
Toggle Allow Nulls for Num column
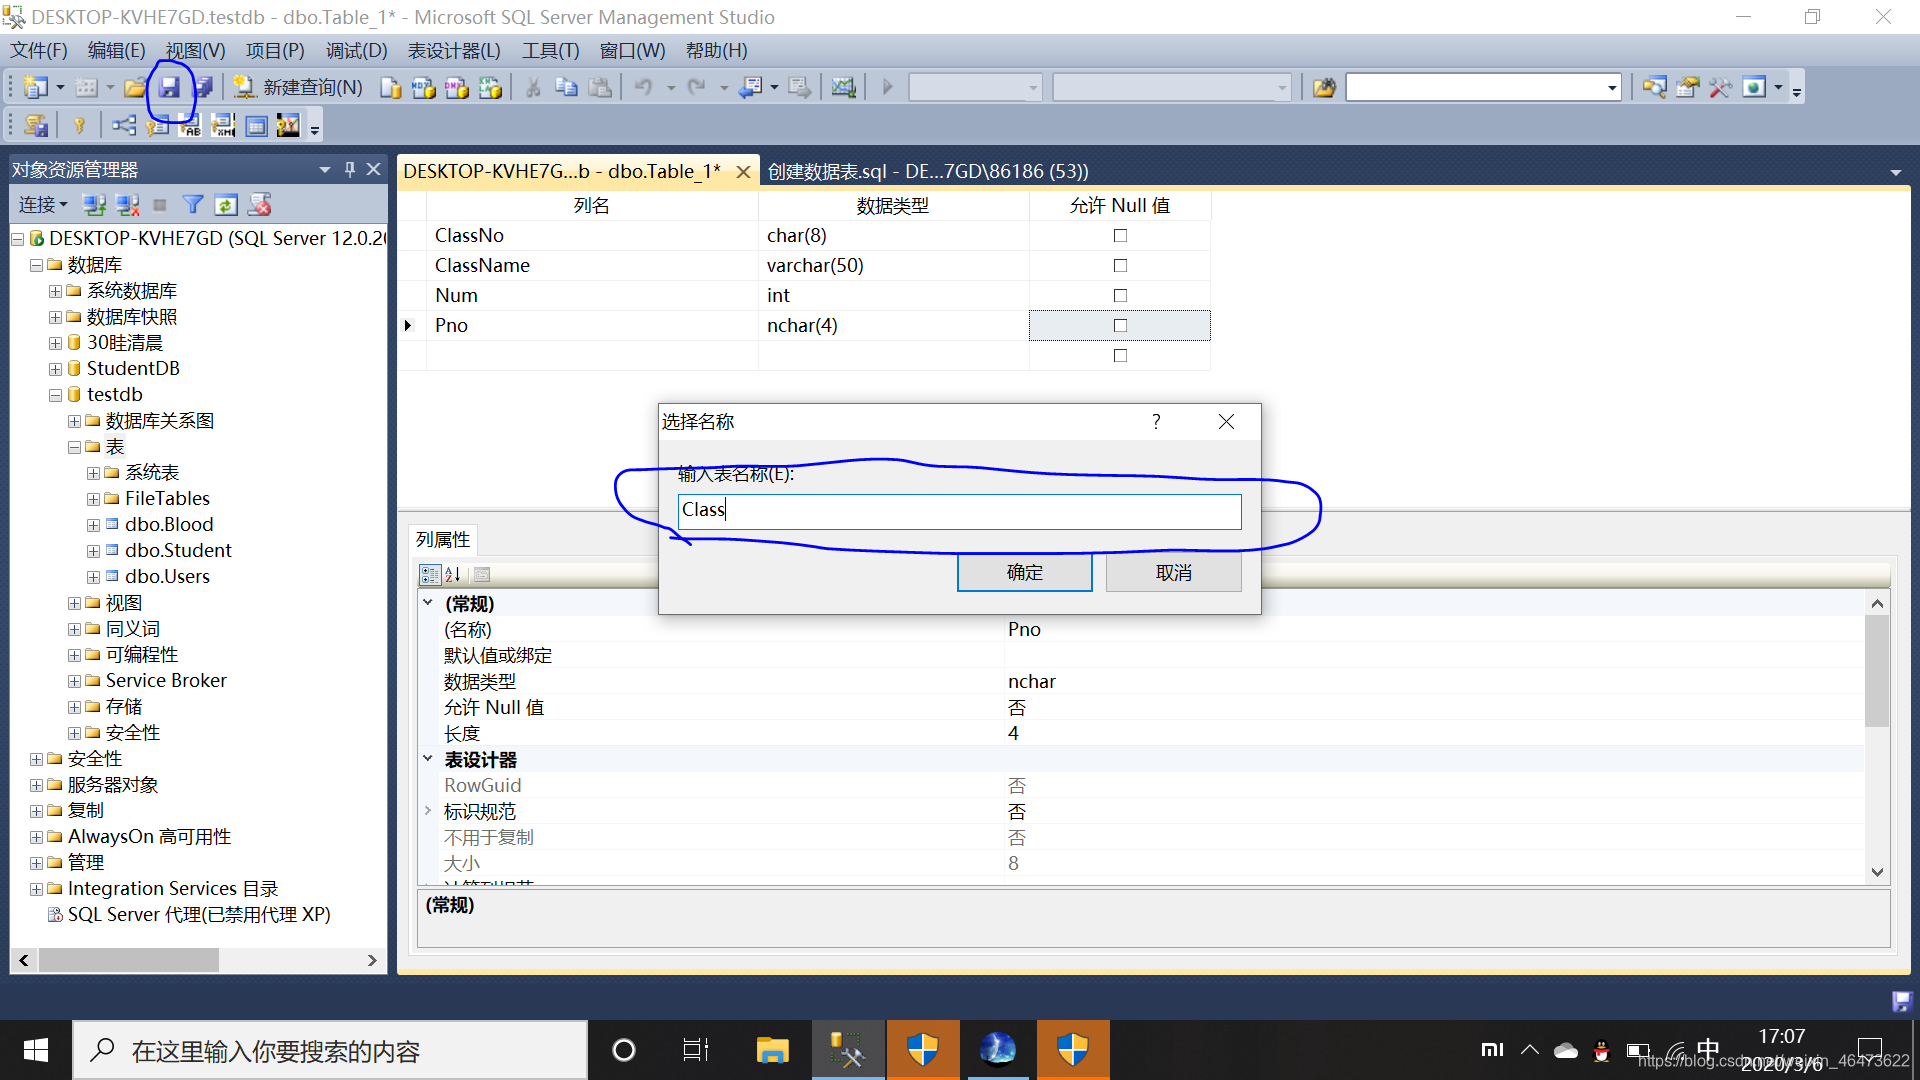[x=1120, y=296]
